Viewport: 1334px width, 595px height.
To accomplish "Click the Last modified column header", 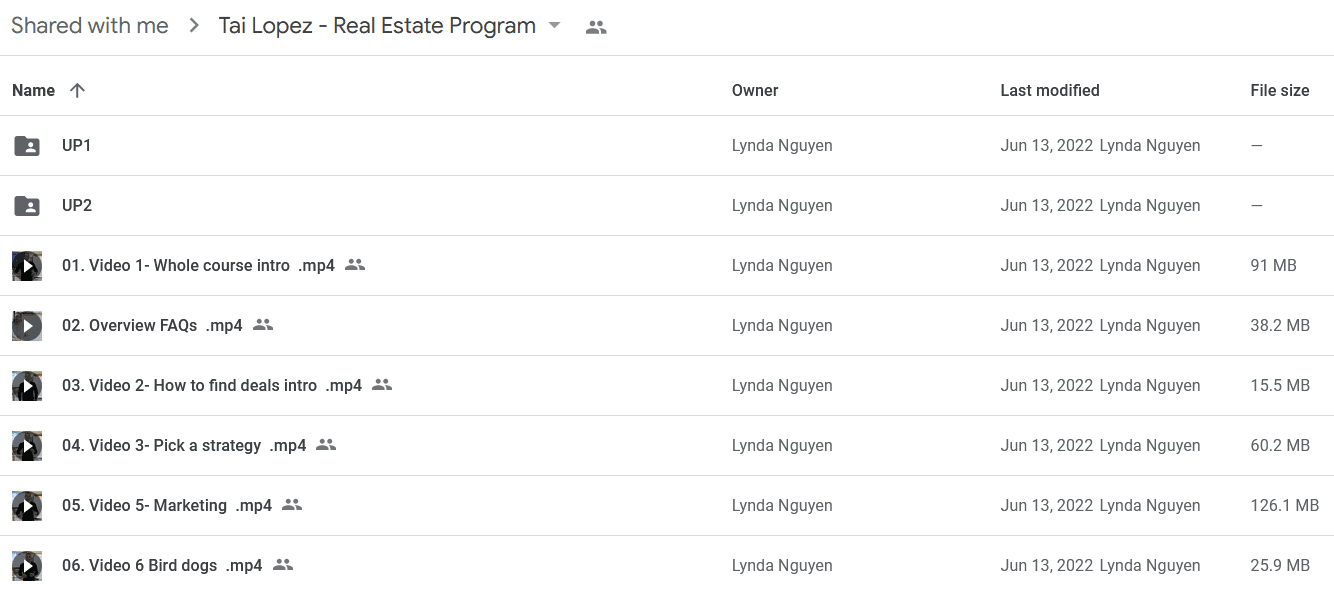I will click(1050, 90).
